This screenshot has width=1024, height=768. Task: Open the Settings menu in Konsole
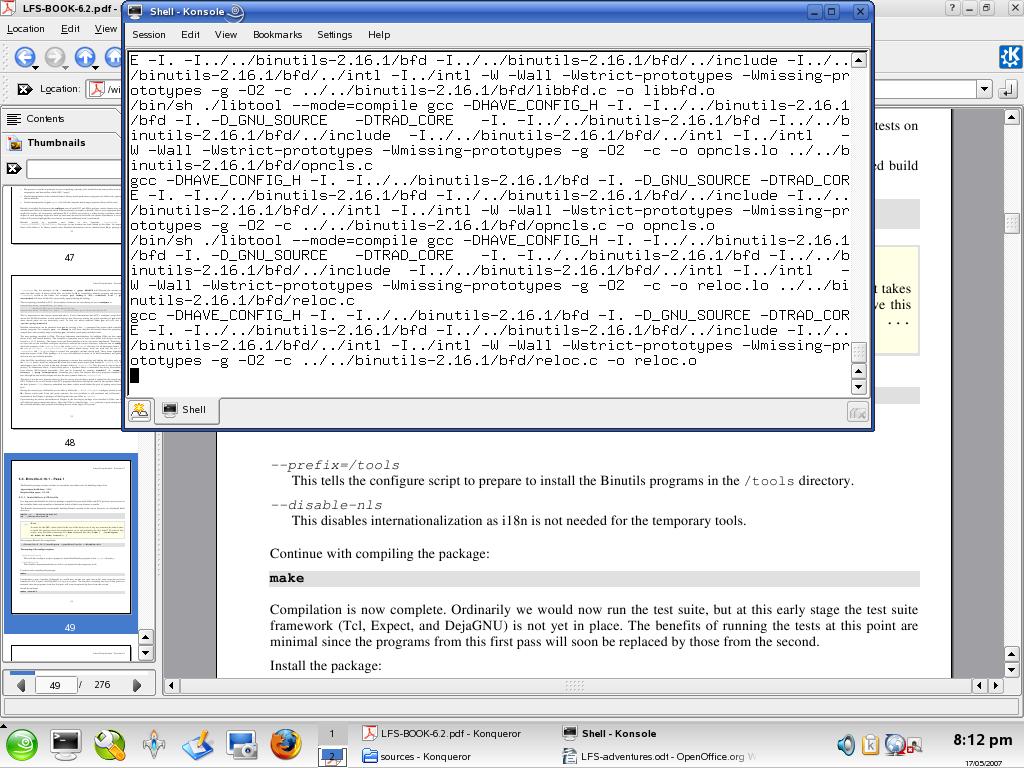click(x=334, y=34)
